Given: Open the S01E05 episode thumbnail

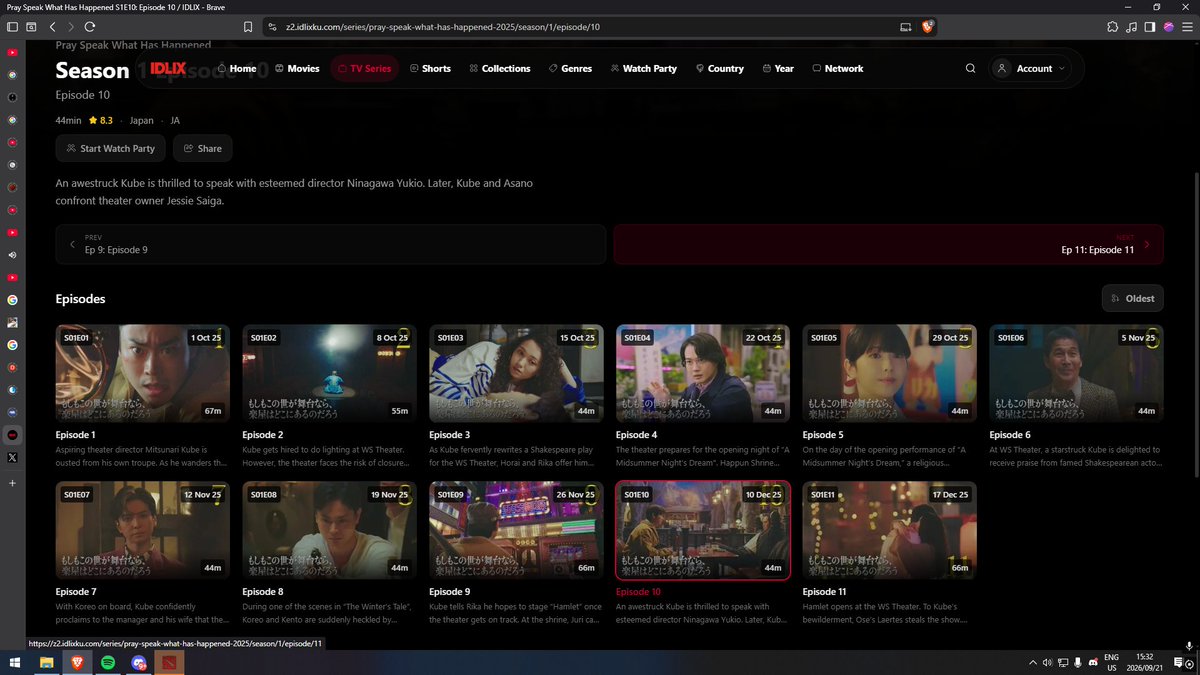Looking at the screenshot, I should pyautogui.click(x=890, y=373).
